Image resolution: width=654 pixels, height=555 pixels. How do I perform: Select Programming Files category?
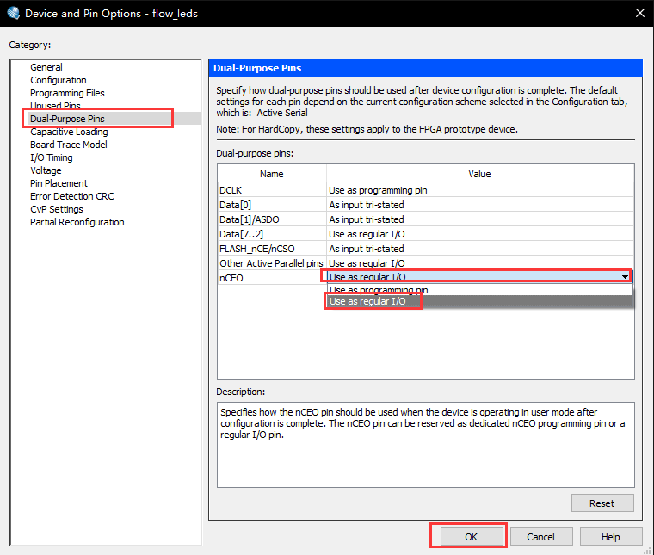click(x=67, y=93)
